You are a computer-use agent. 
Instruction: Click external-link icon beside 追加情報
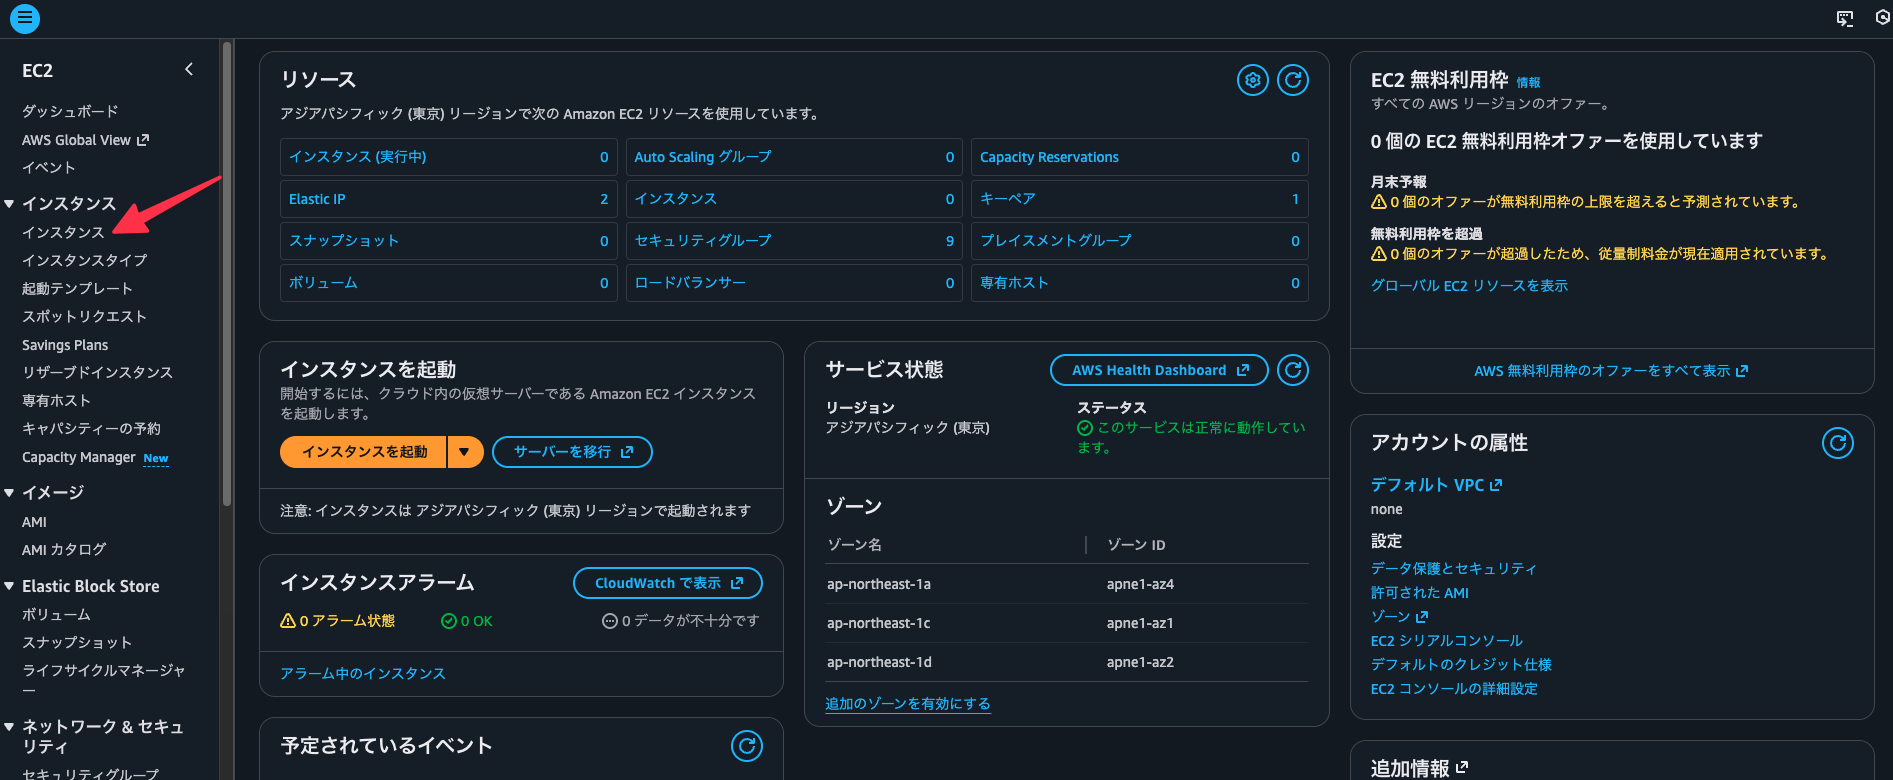pos(1462,767)
